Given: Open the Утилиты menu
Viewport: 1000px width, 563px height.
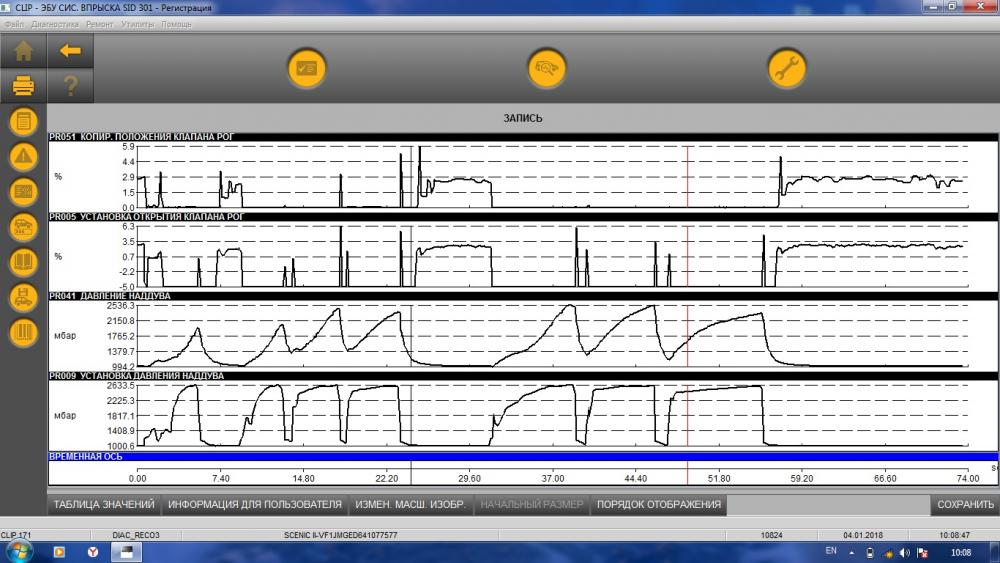Looking at the screenshot, I should [x=138, y=24].
